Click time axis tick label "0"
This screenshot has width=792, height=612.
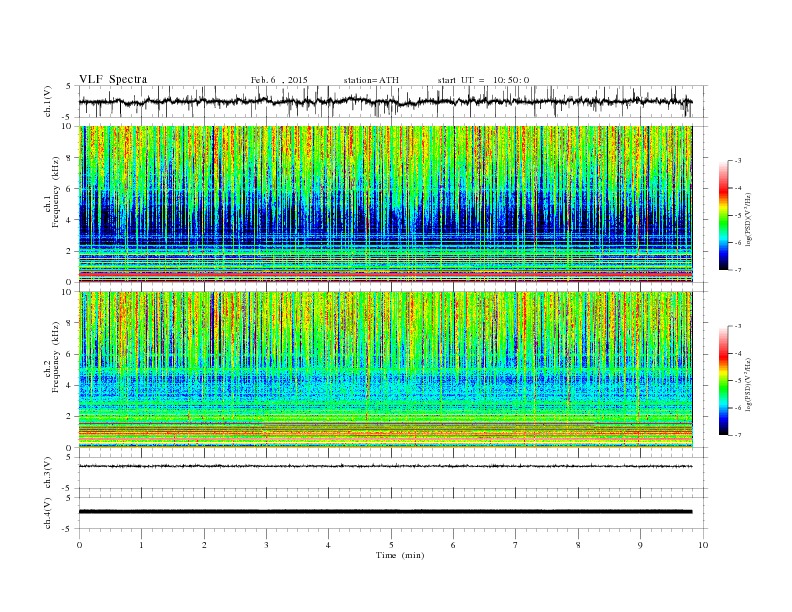tap(79, 545)
